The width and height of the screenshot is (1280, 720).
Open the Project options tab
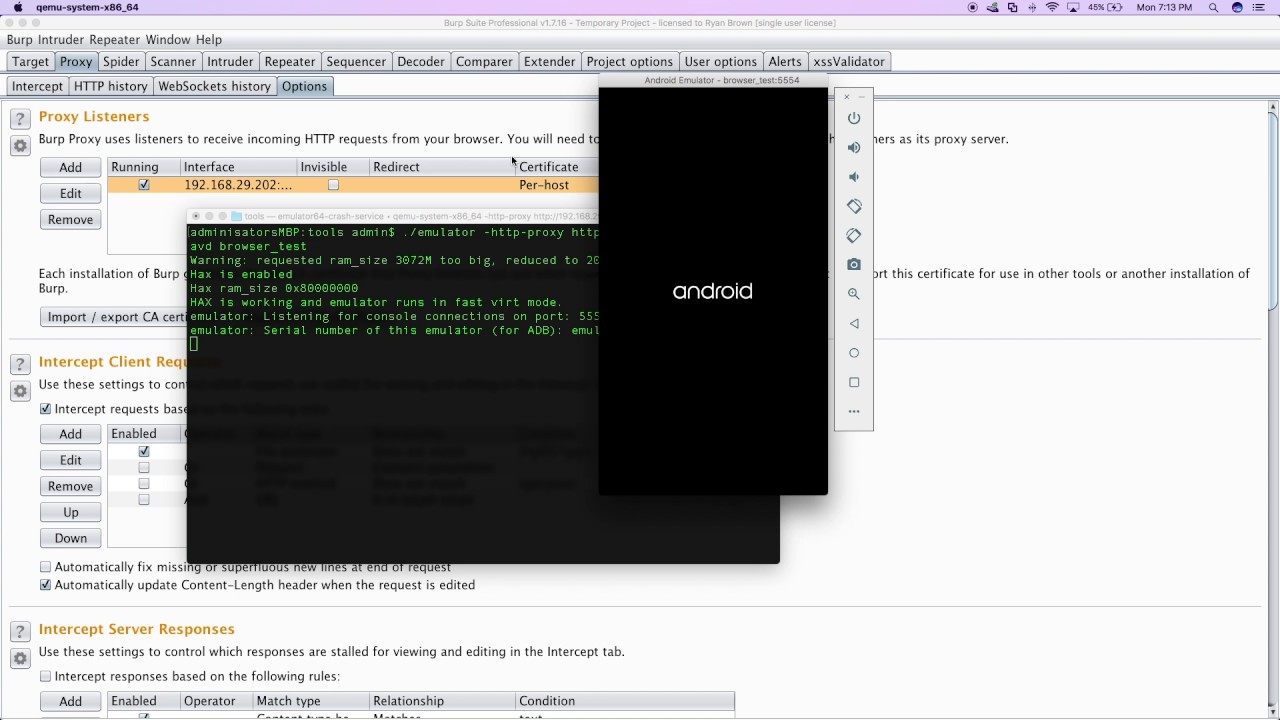630,62
